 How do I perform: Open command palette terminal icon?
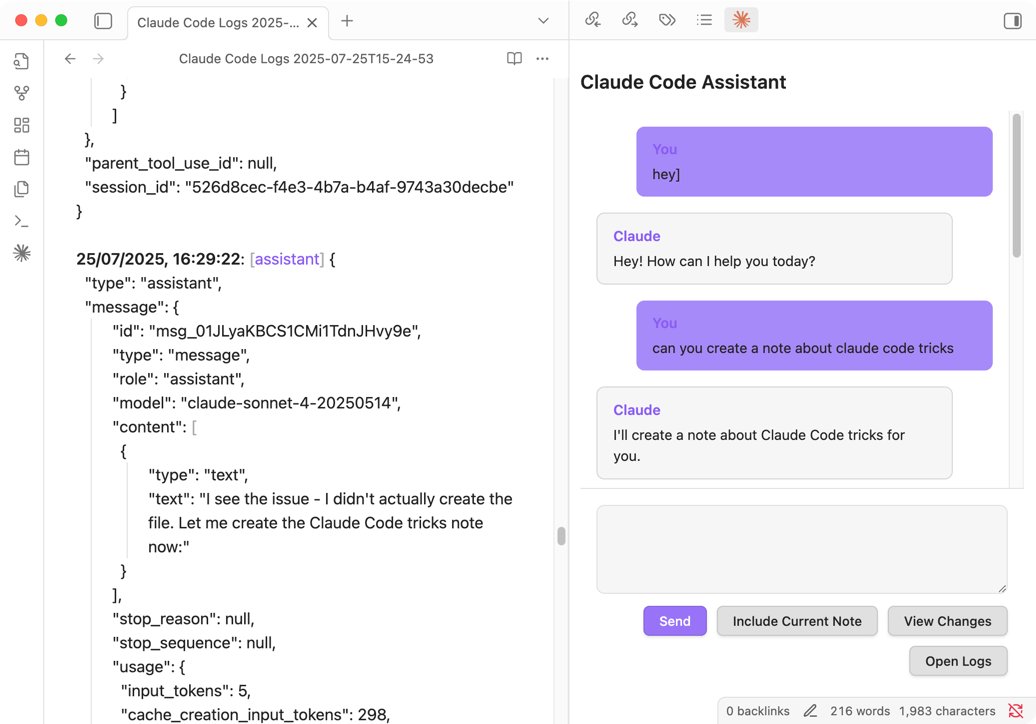(22, 221)
